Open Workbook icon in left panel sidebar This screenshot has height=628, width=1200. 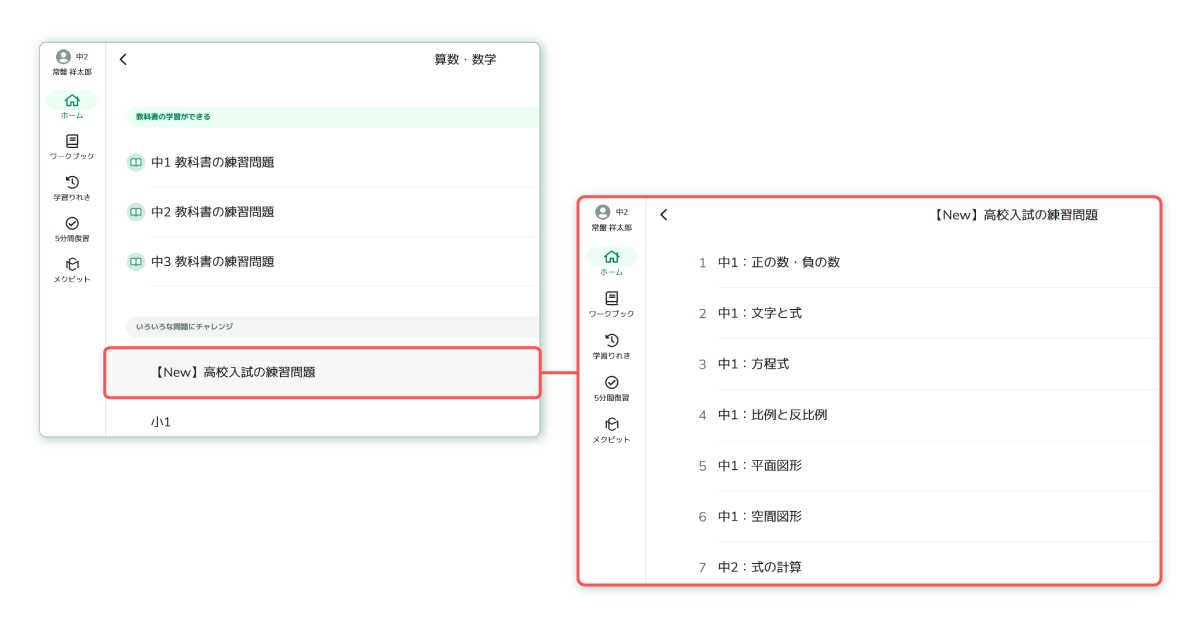(72, 142)
